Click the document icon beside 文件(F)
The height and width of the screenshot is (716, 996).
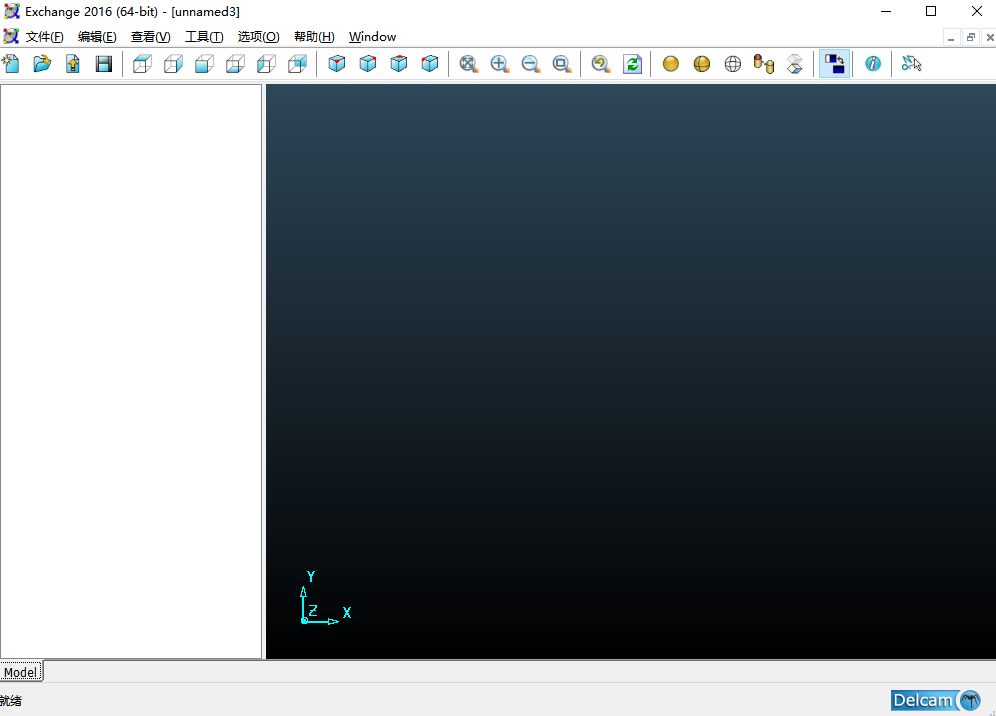(x=11, y=36)
